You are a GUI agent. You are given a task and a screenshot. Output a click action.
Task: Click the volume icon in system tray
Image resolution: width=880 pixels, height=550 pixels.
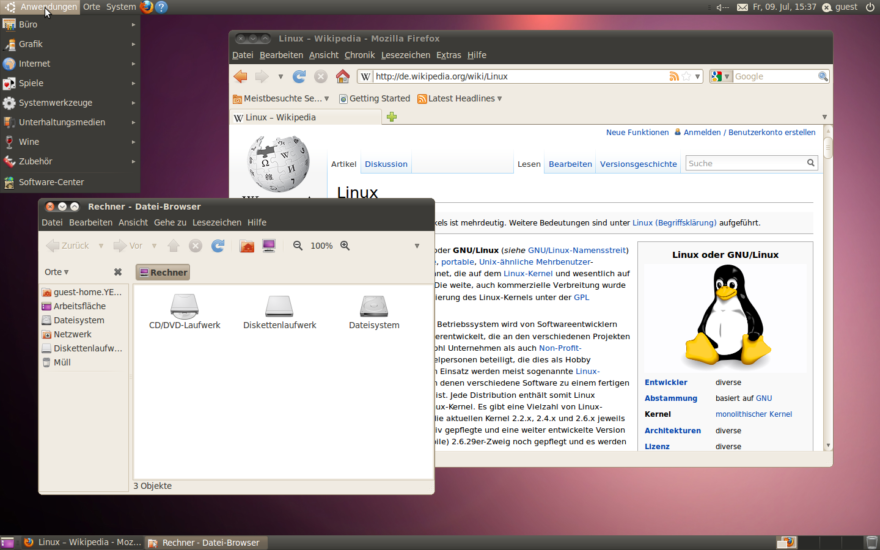722,7
